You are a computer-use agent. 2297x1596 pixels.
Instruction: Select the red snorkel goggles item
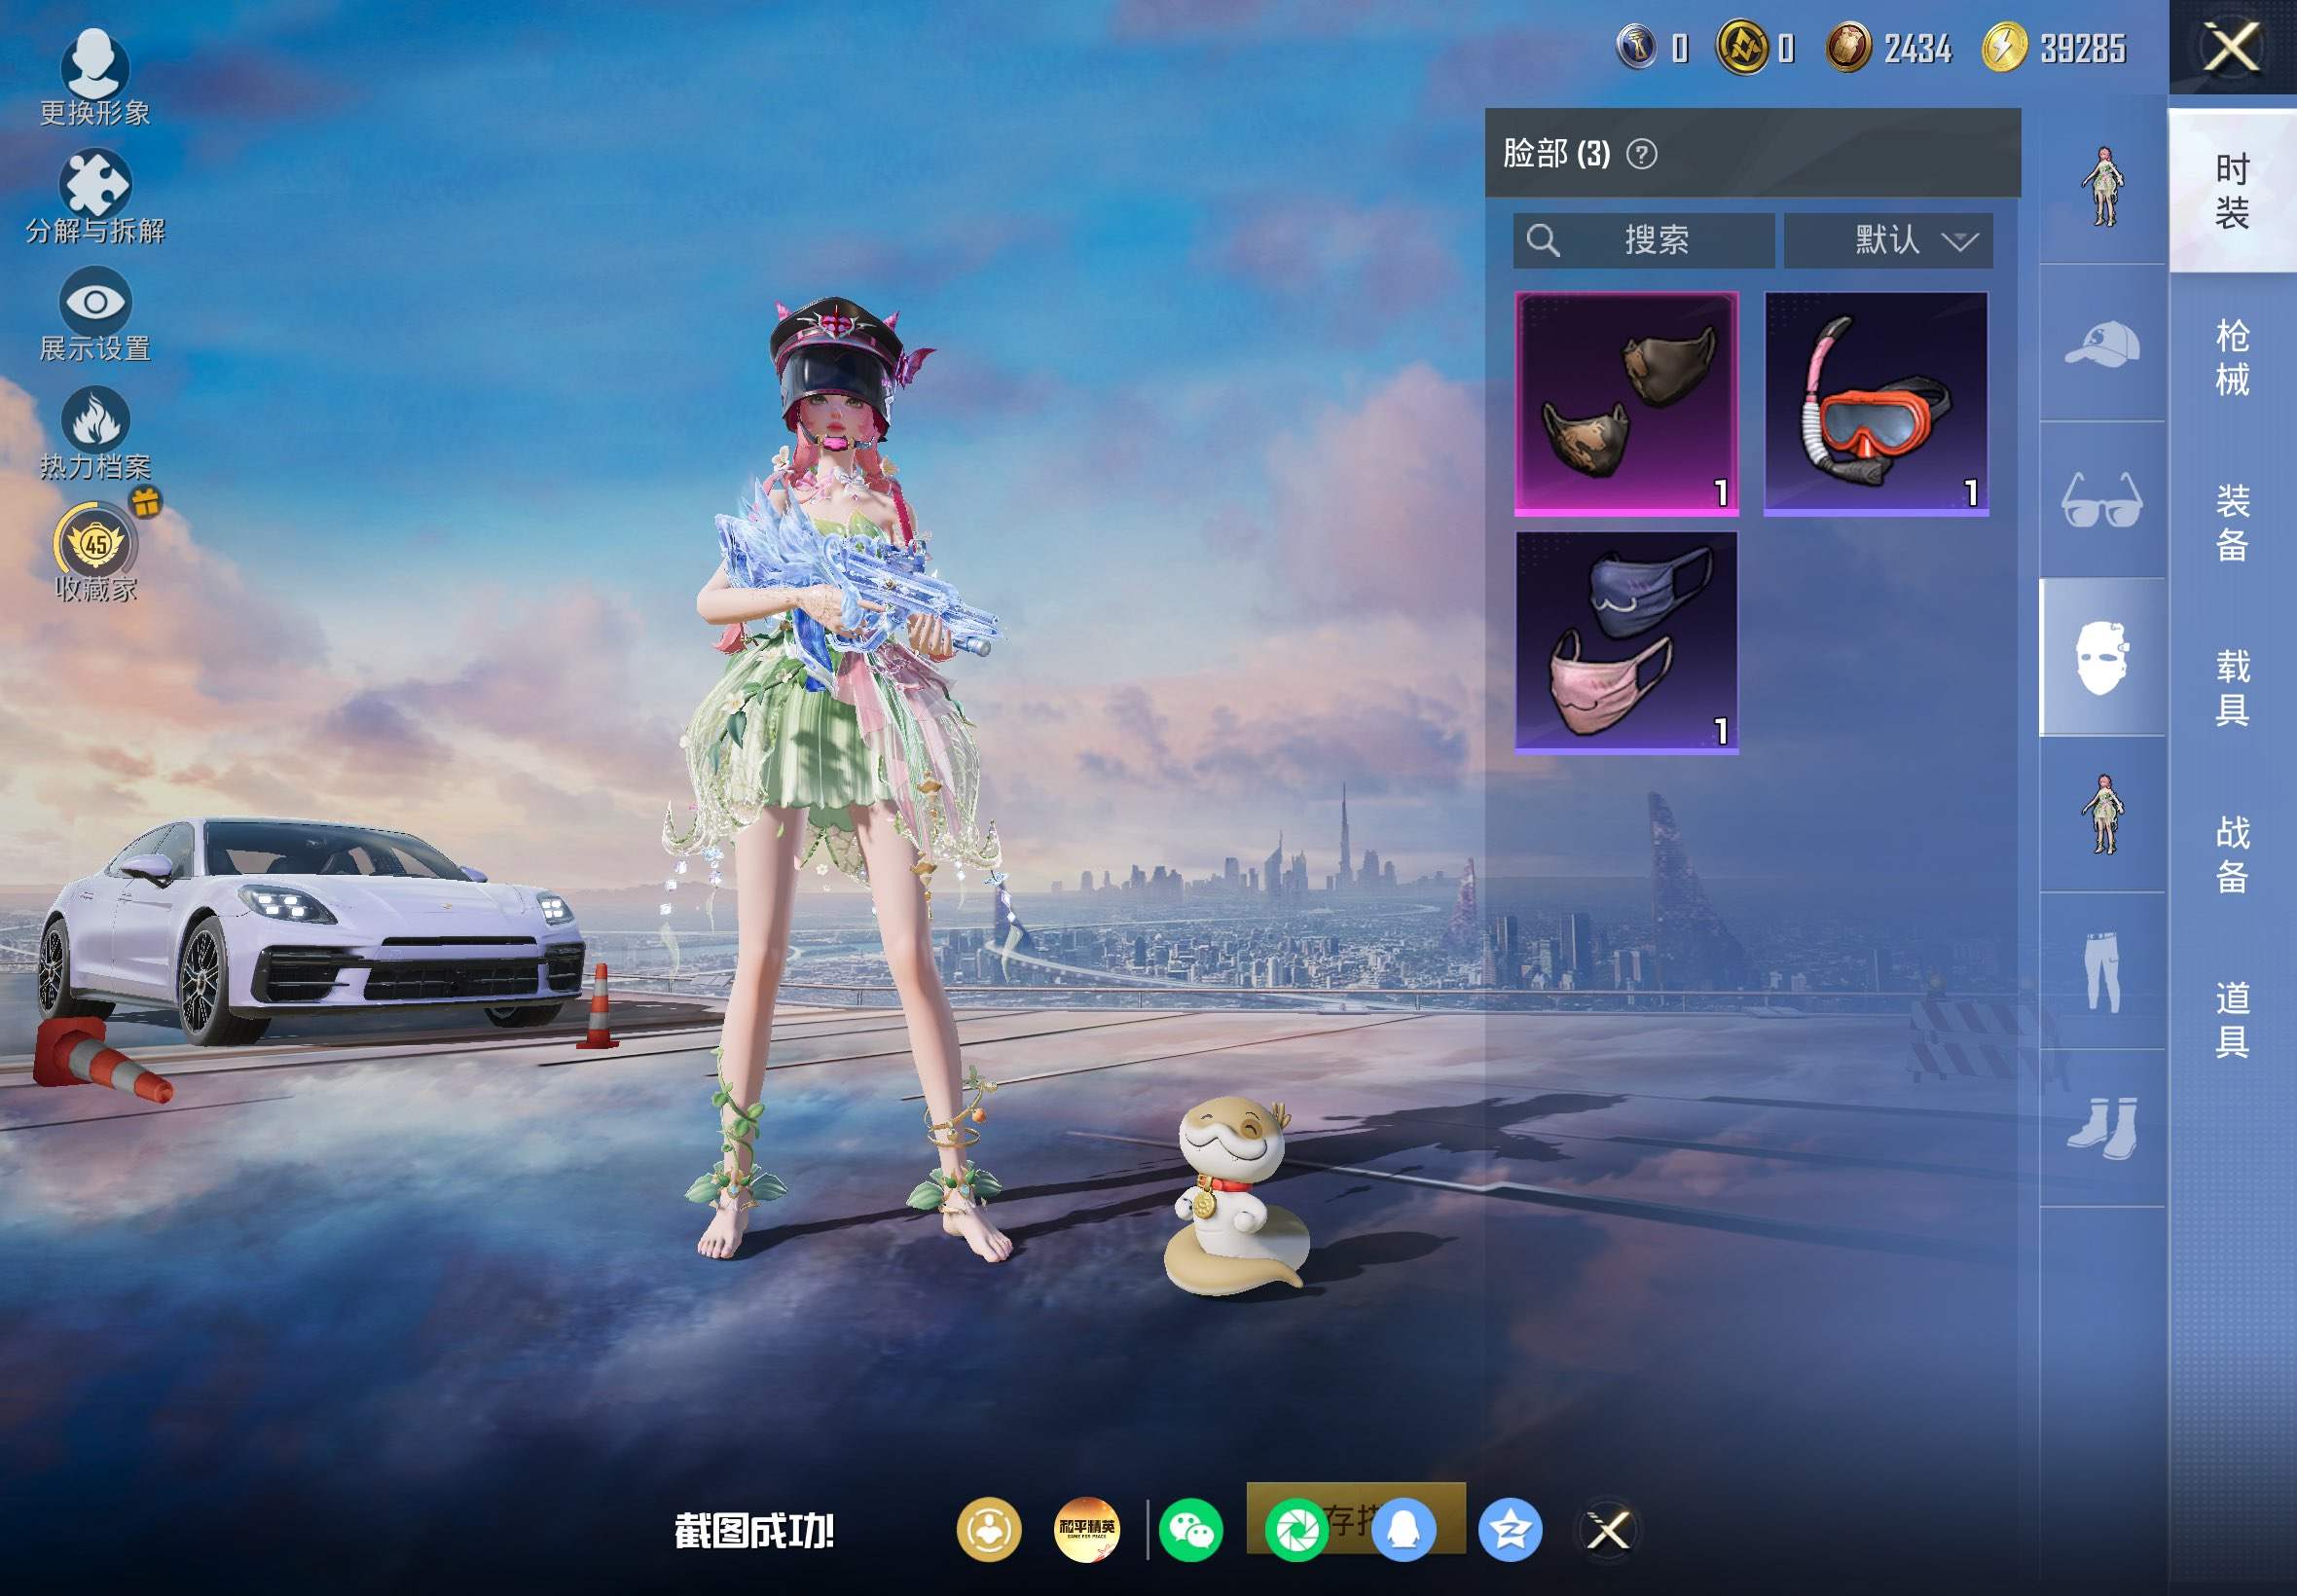click(1875, 403)
